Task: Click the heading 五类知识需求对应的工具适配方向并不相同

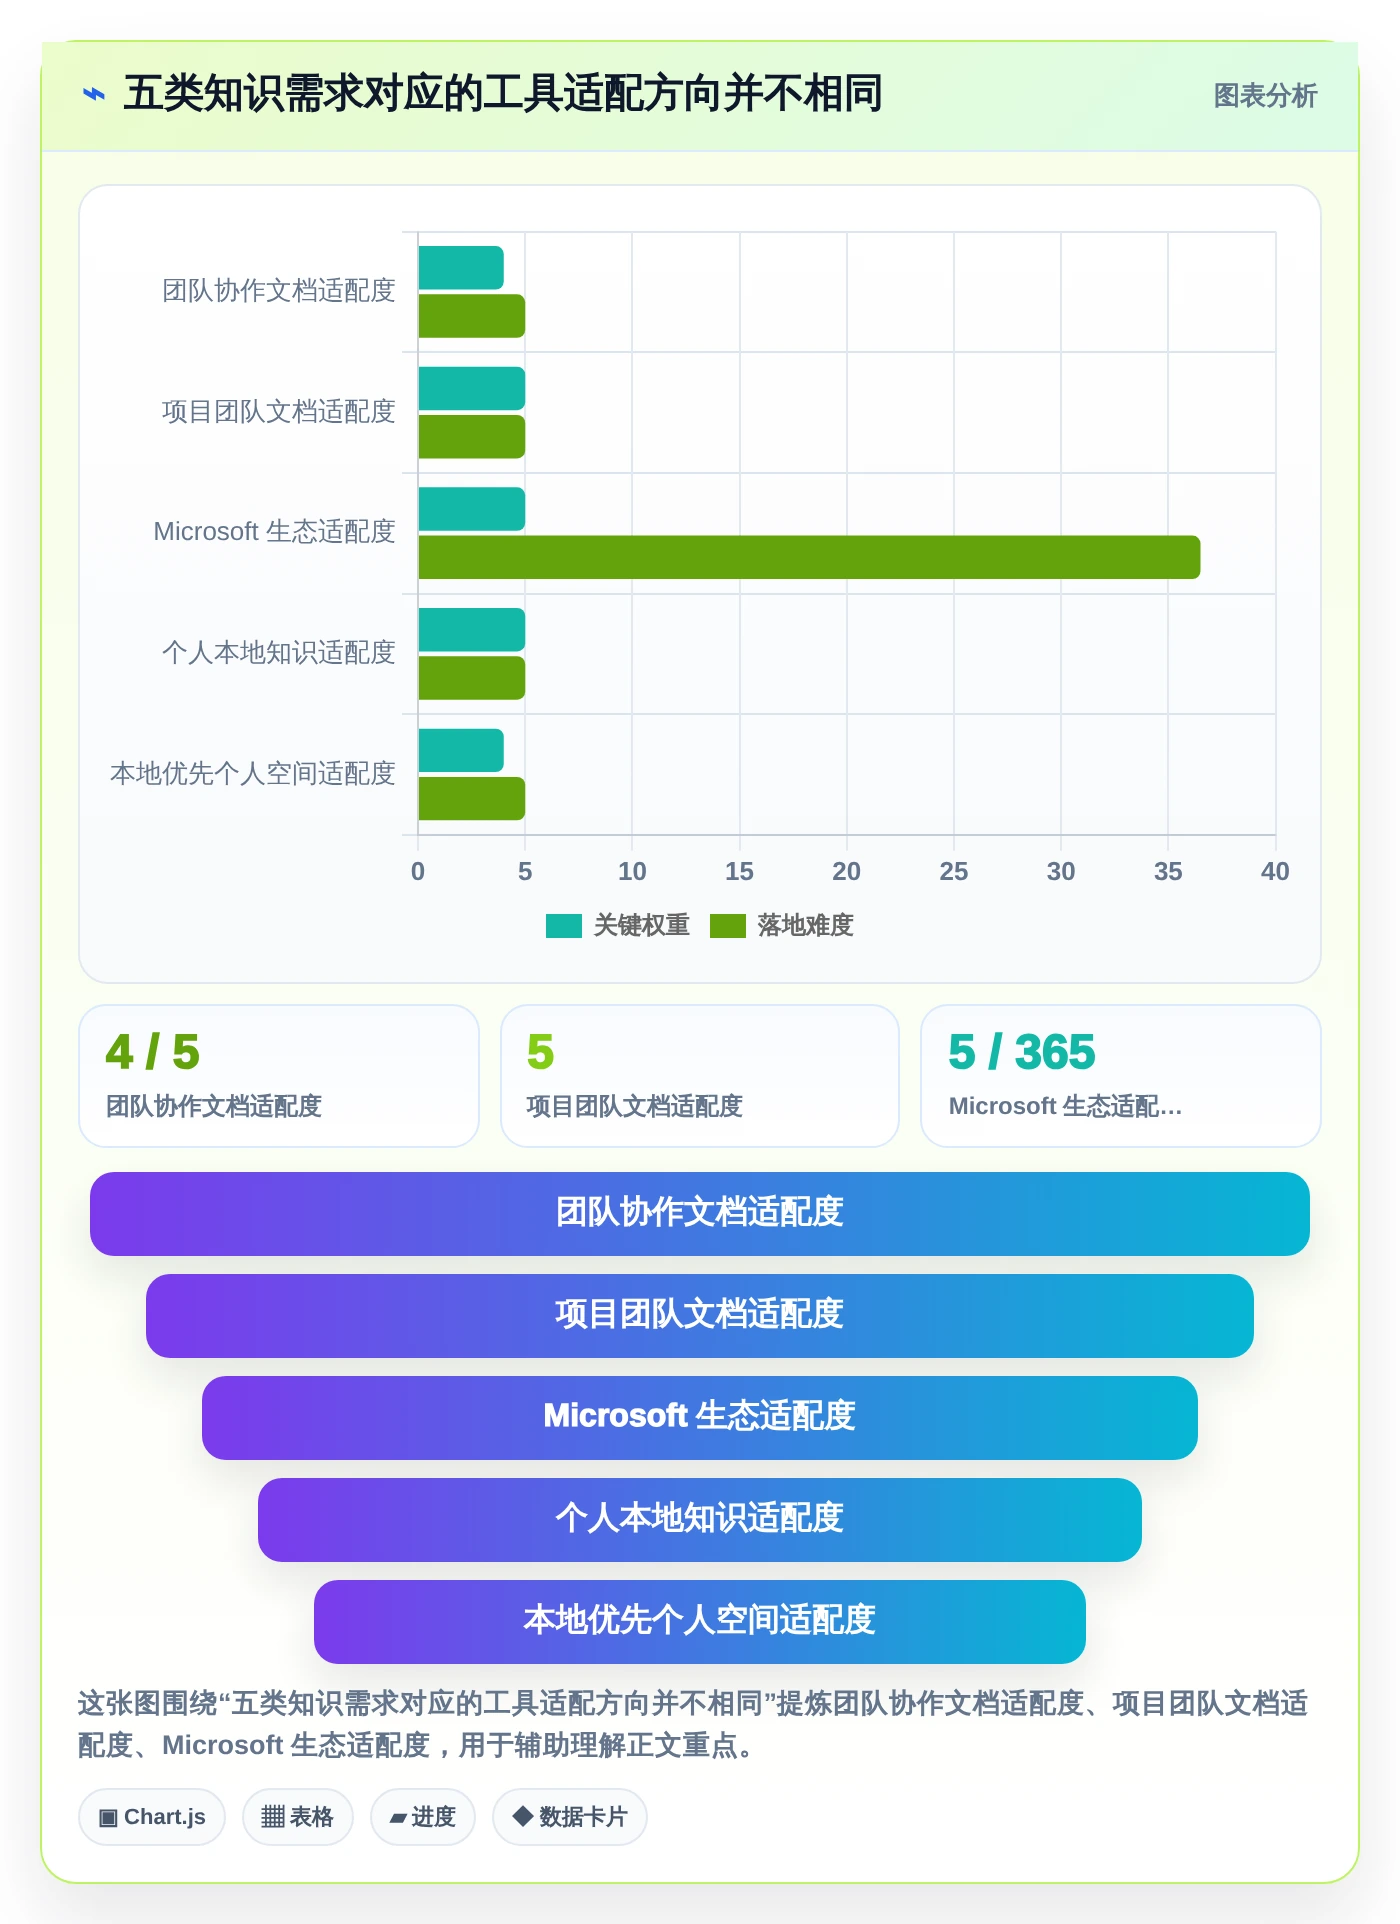Action: point(503,94)
